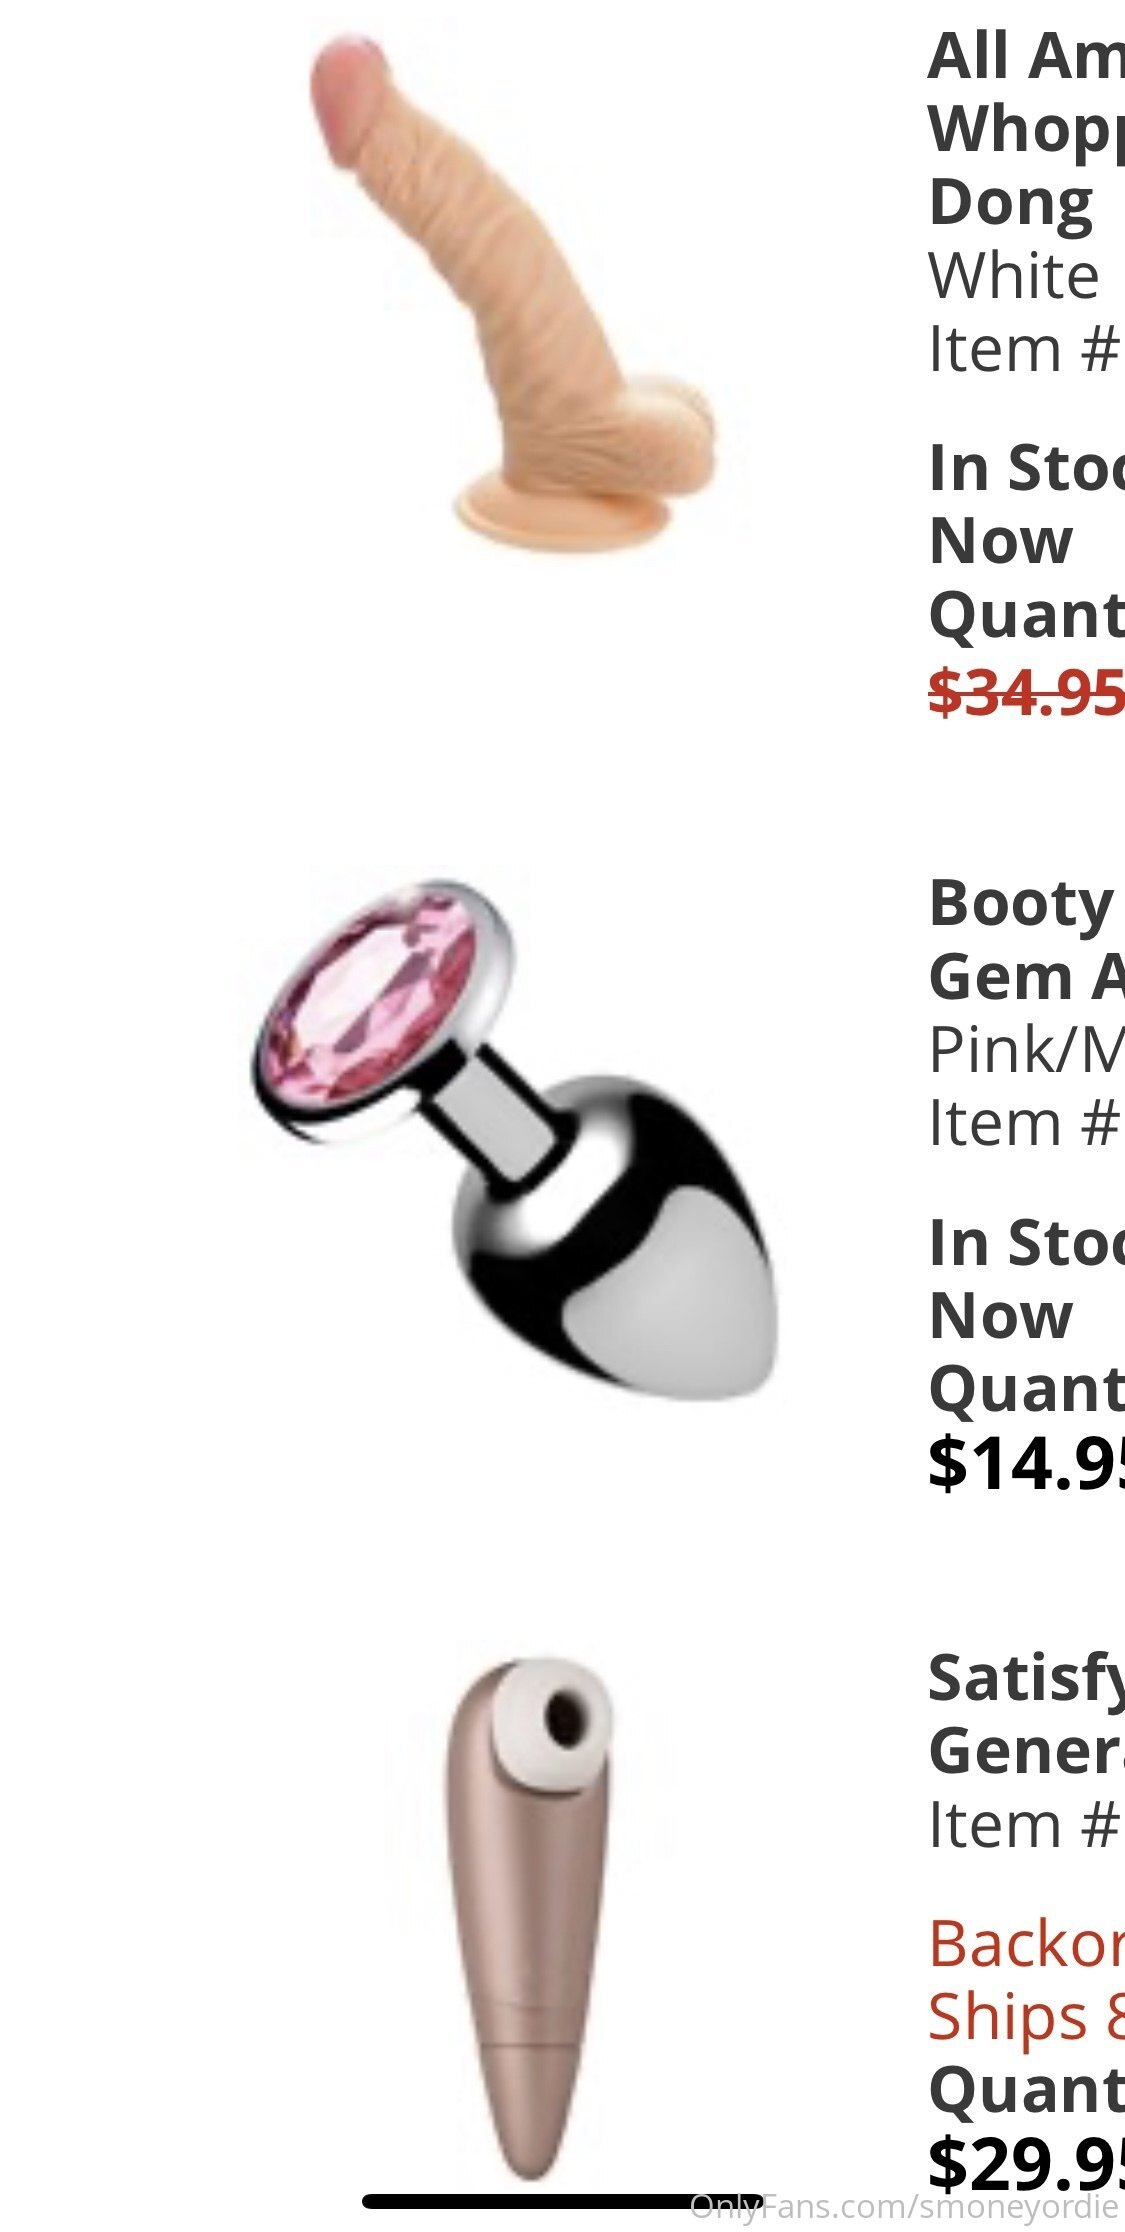1125x2232 pixels.
Task: Select the Quantity field above the $14.95 price
Action: [x=1026, y=1389]
